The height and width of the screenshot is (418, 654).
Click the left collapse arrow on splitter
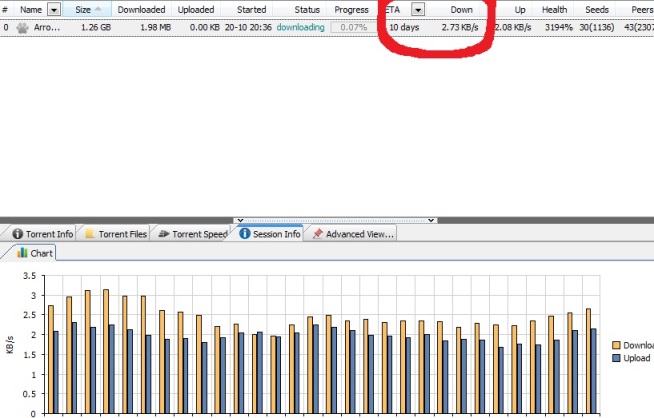point(240,220)
